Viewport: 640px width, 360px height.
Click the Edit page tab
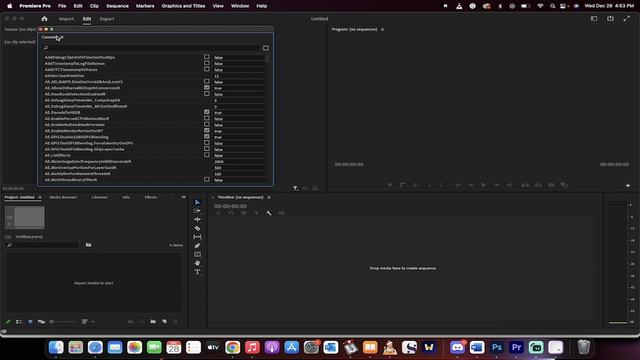[x=87, y=19]
